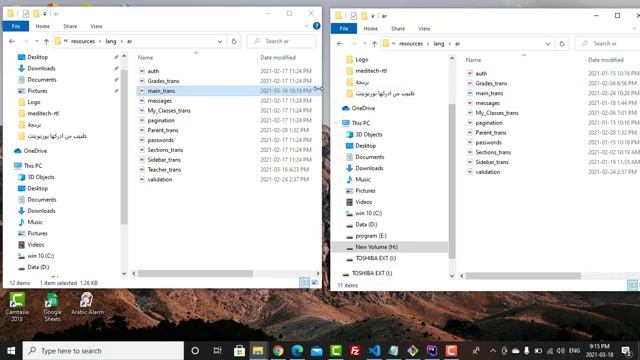The height and width of the screenshot is (360, 640).
Task: Open File tab in right window
Action: point(344,29)
